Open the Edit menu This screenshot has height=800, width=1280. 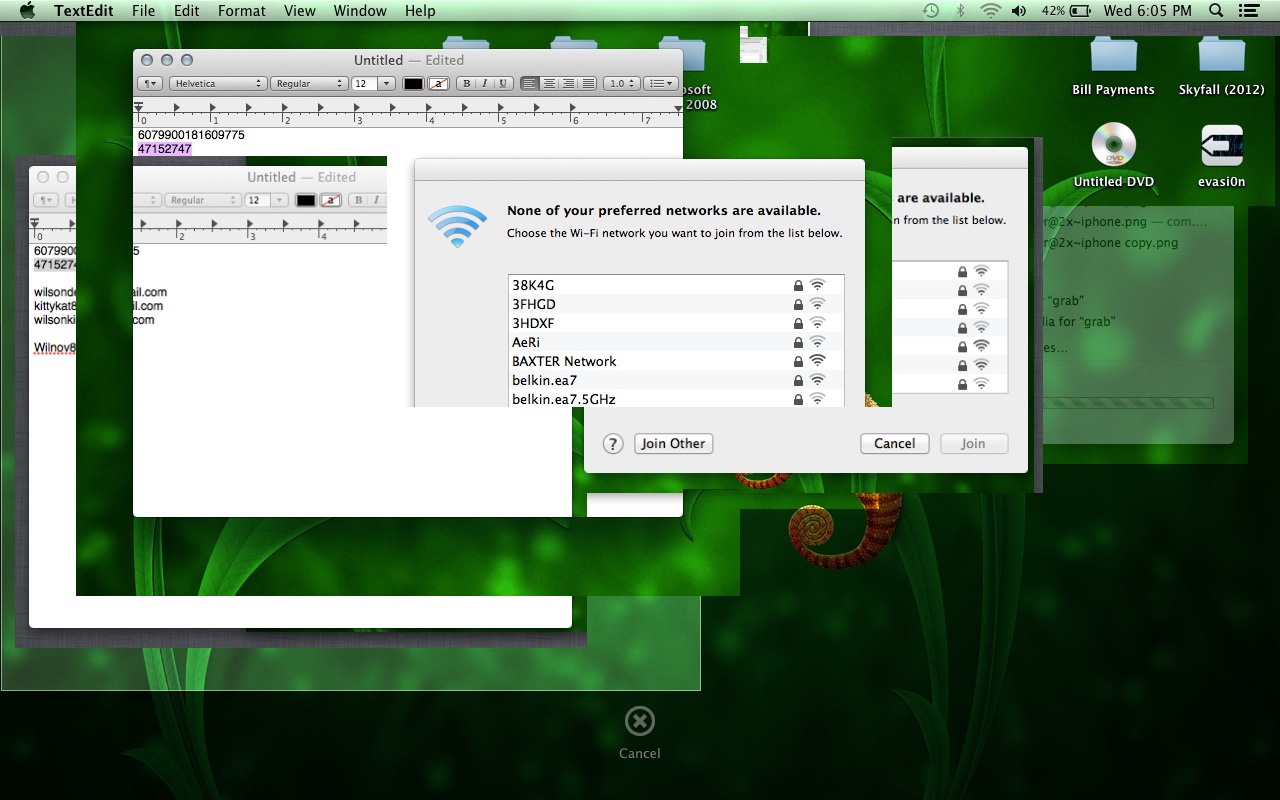tap(186, 11)
